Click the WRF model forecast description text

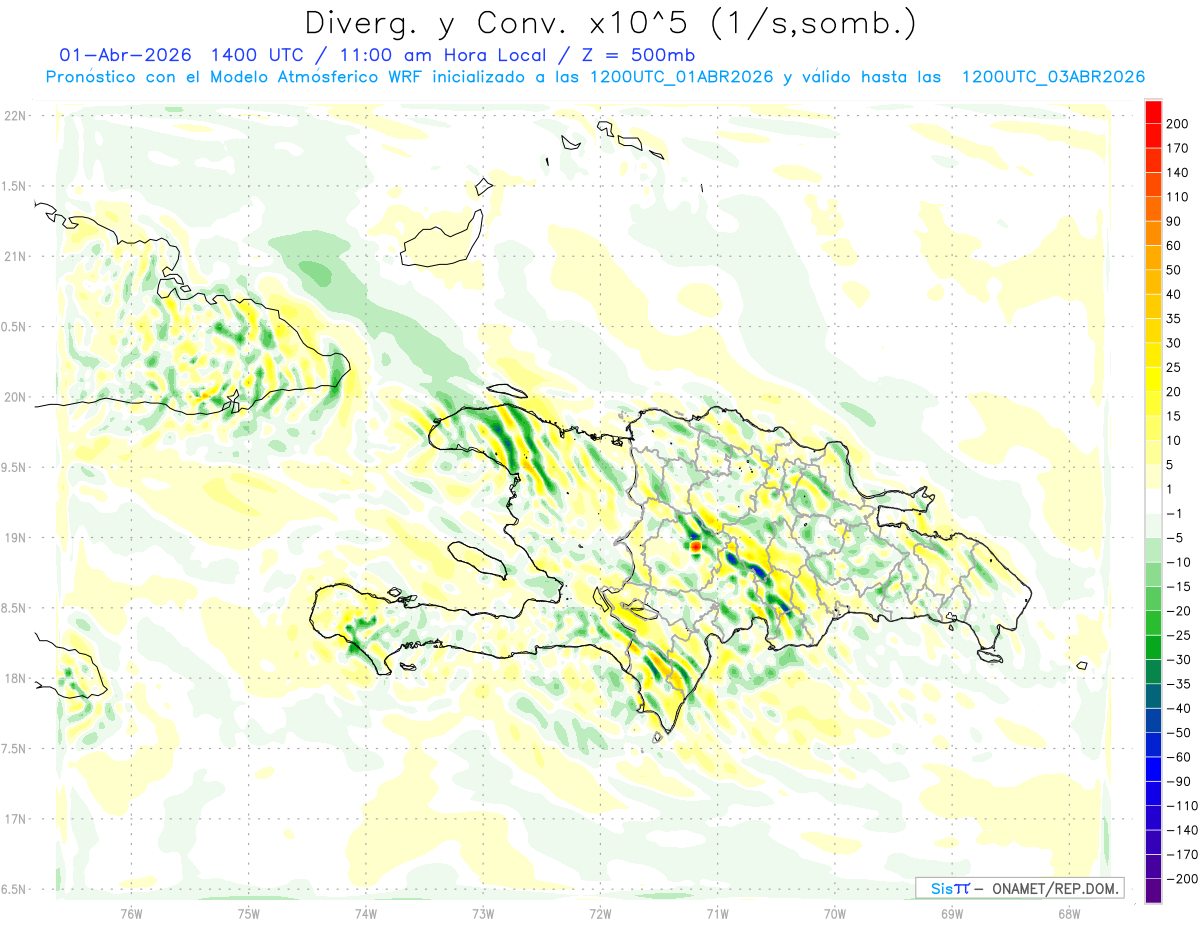(595, 77)
